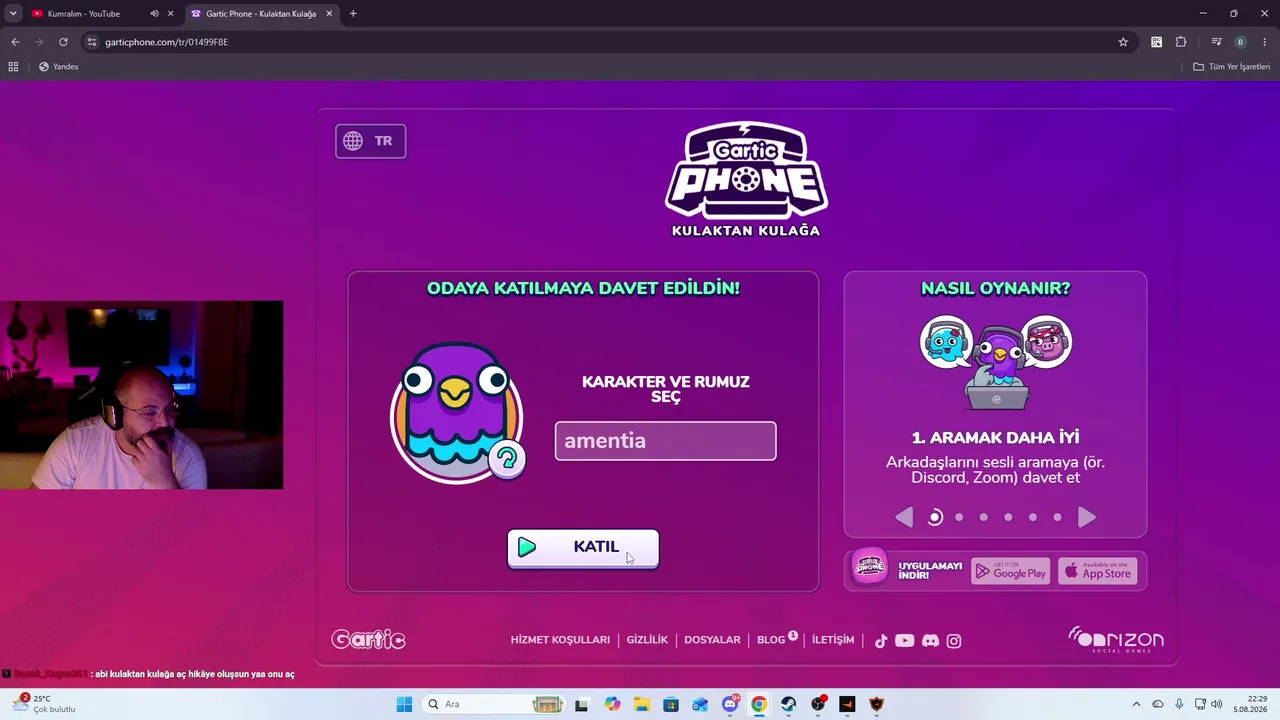
Task: Open the BLOG footer link
Action: 771,640
